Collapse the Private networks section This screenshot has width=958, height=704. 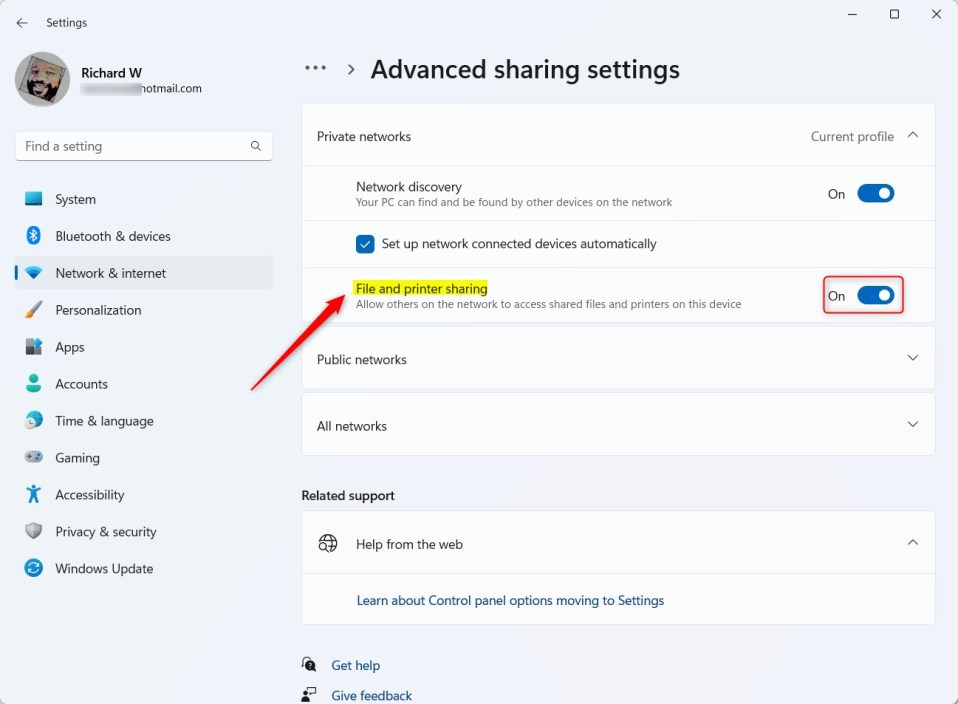(912, 136)
